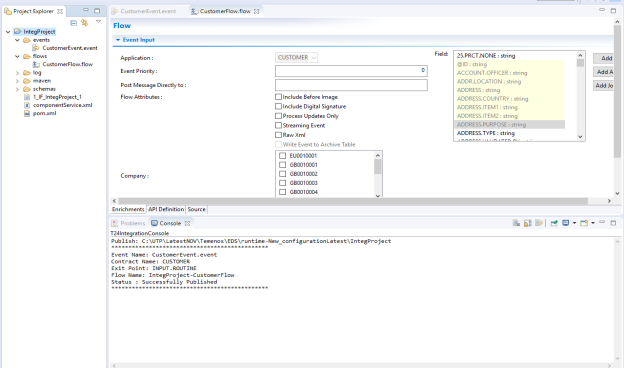Minimize the Project Explorer view
The width and height of the screenshot is (624, 368).
coord(86,10)
